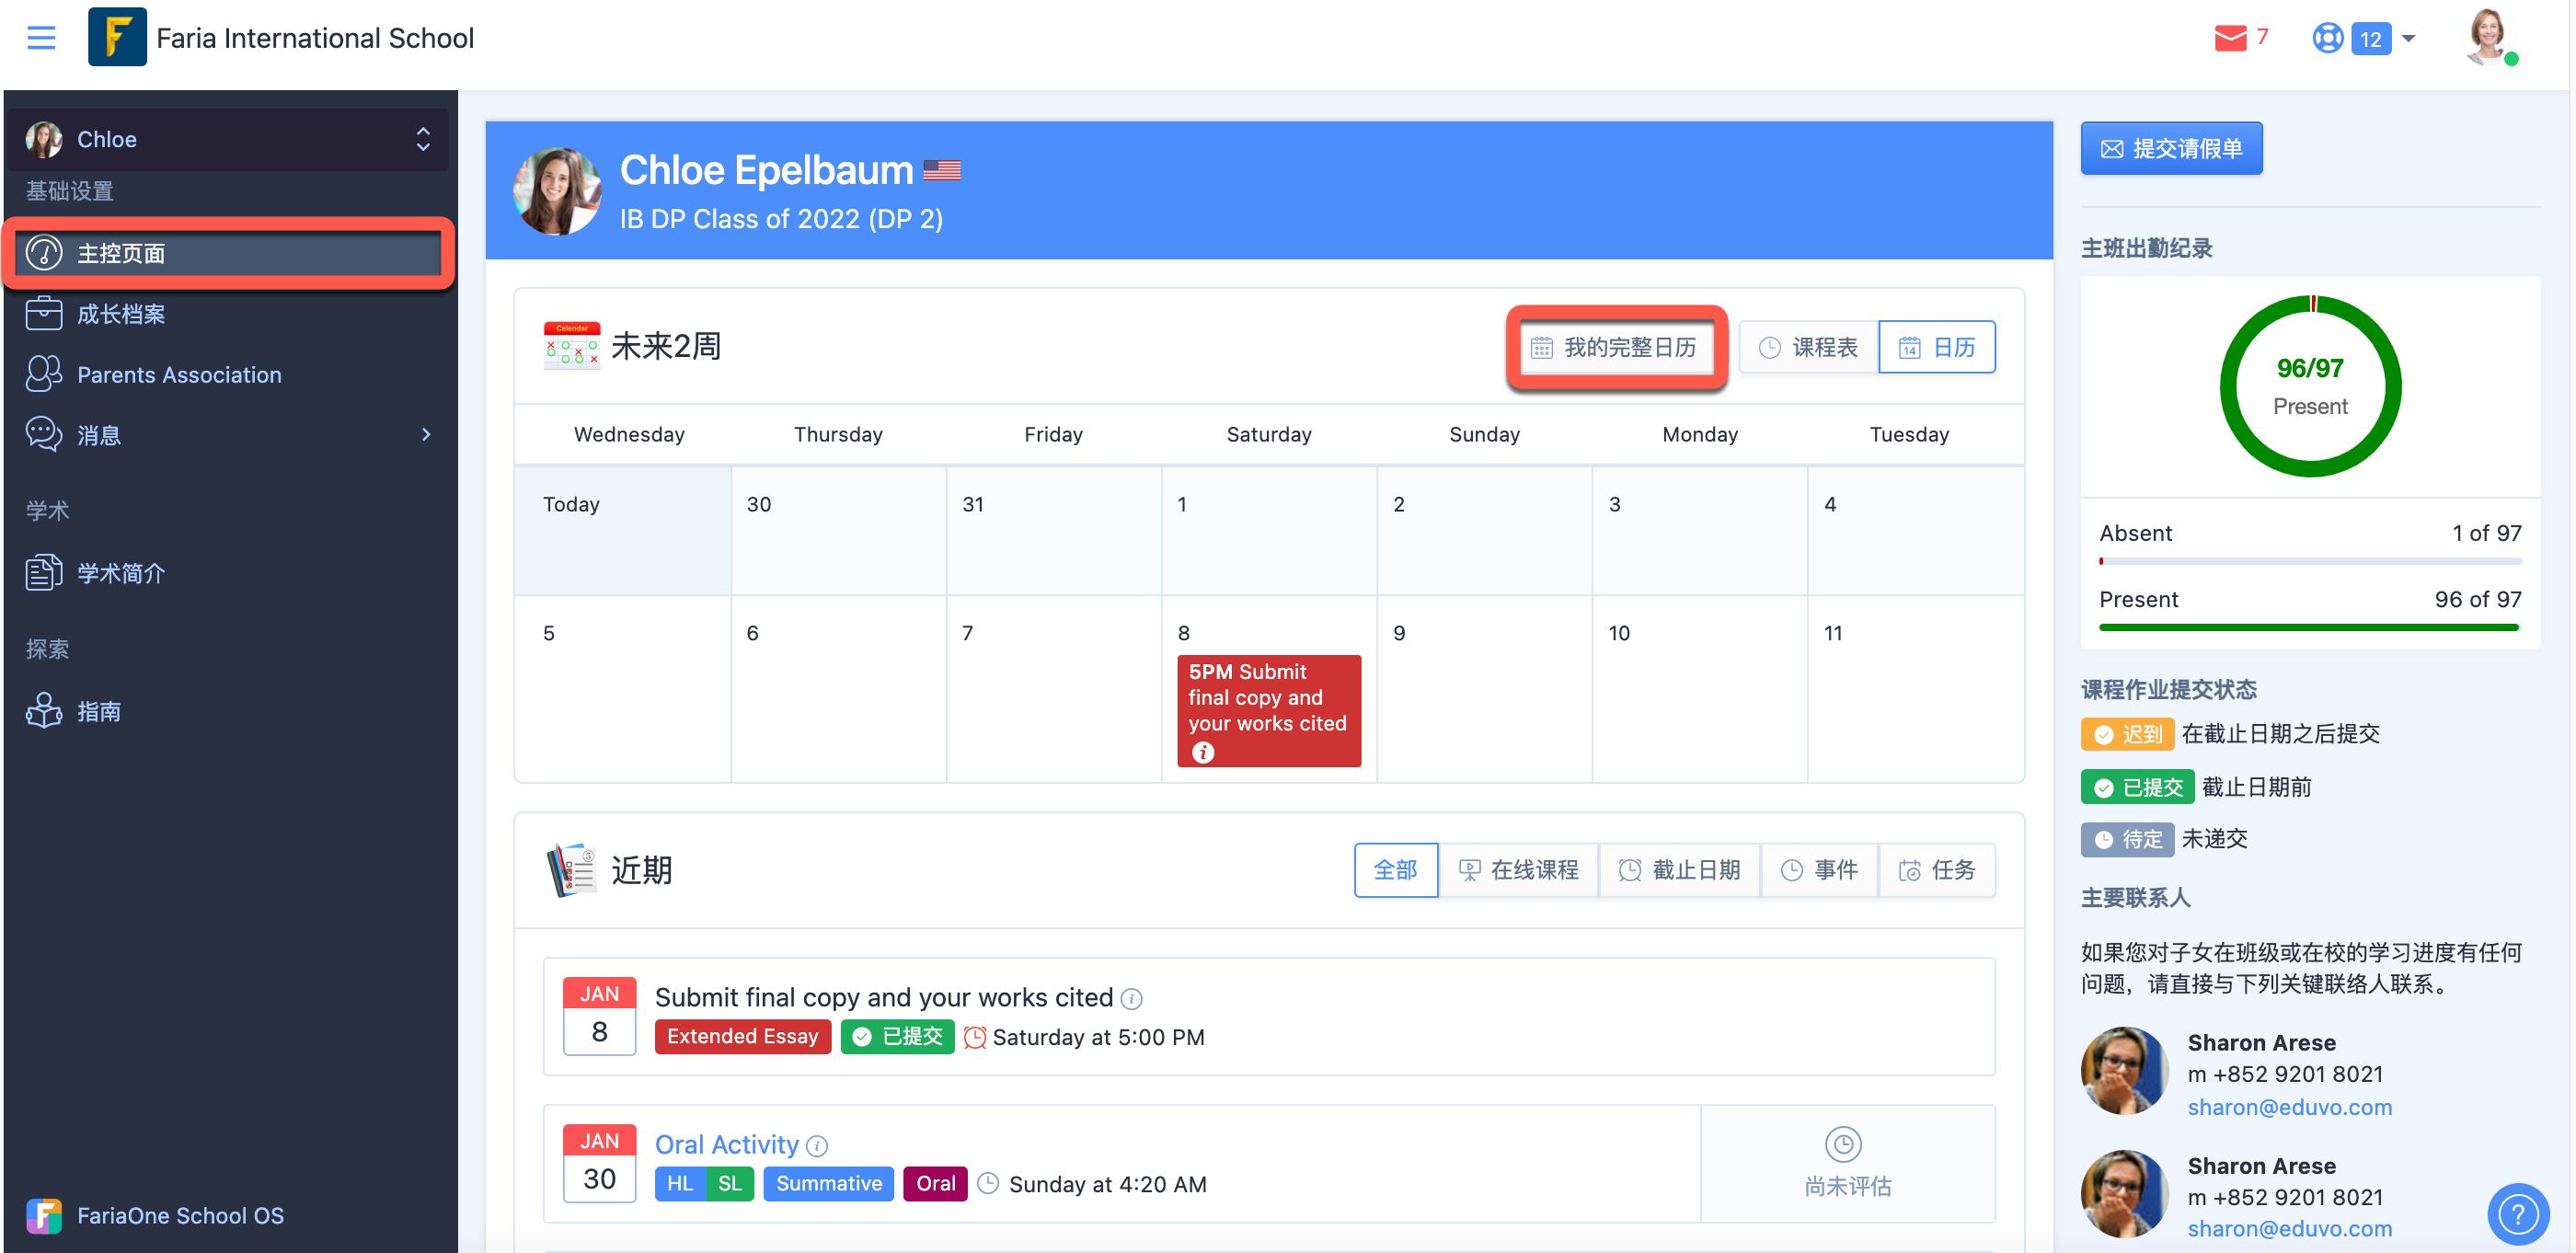Expand the support count dropdown arrow
Viewport: 2576px width, 1253px height.
2408,39
